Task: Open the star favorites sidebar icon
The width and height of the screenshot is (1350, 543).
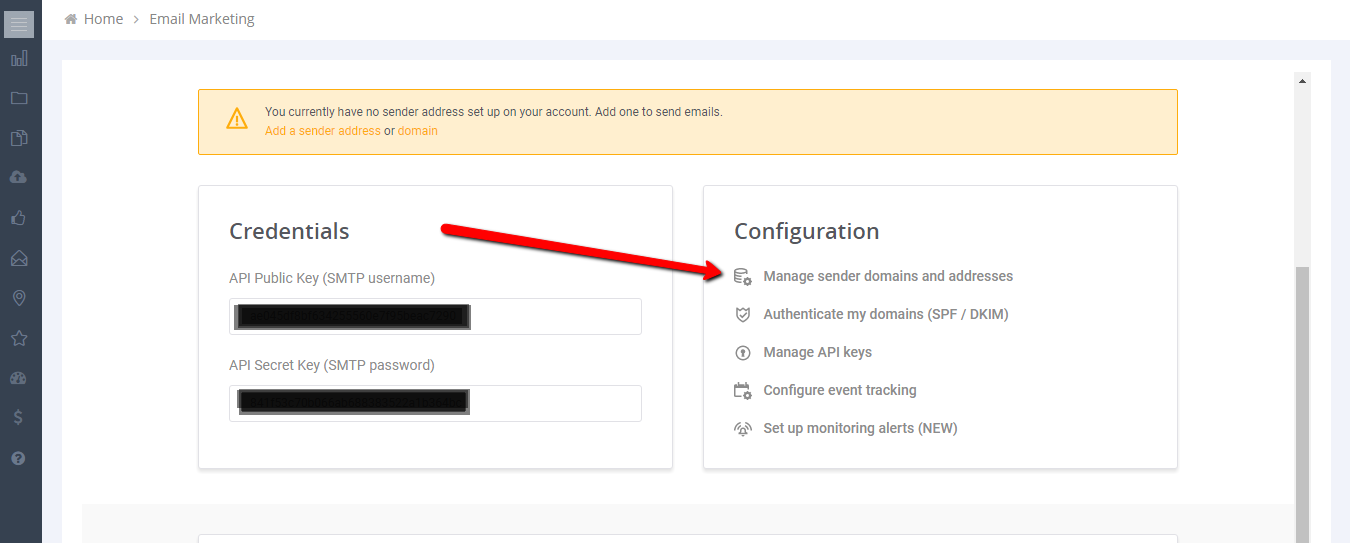Action: tap(19, 338)
